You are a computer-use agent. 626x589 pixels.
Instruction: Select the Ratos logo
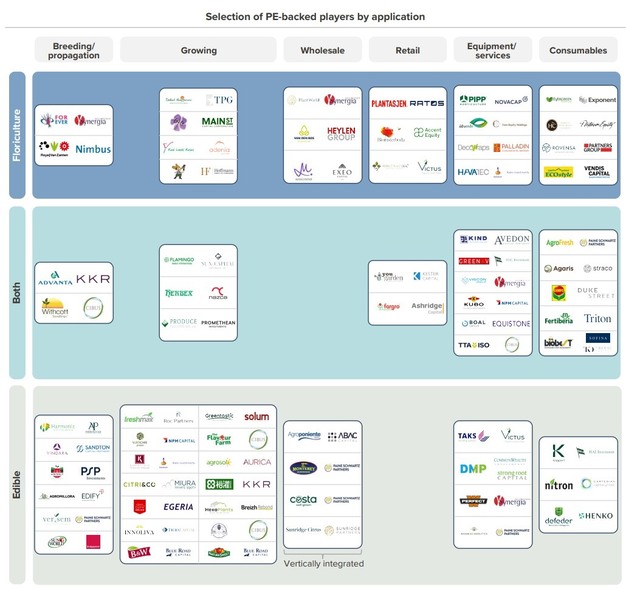427,103
